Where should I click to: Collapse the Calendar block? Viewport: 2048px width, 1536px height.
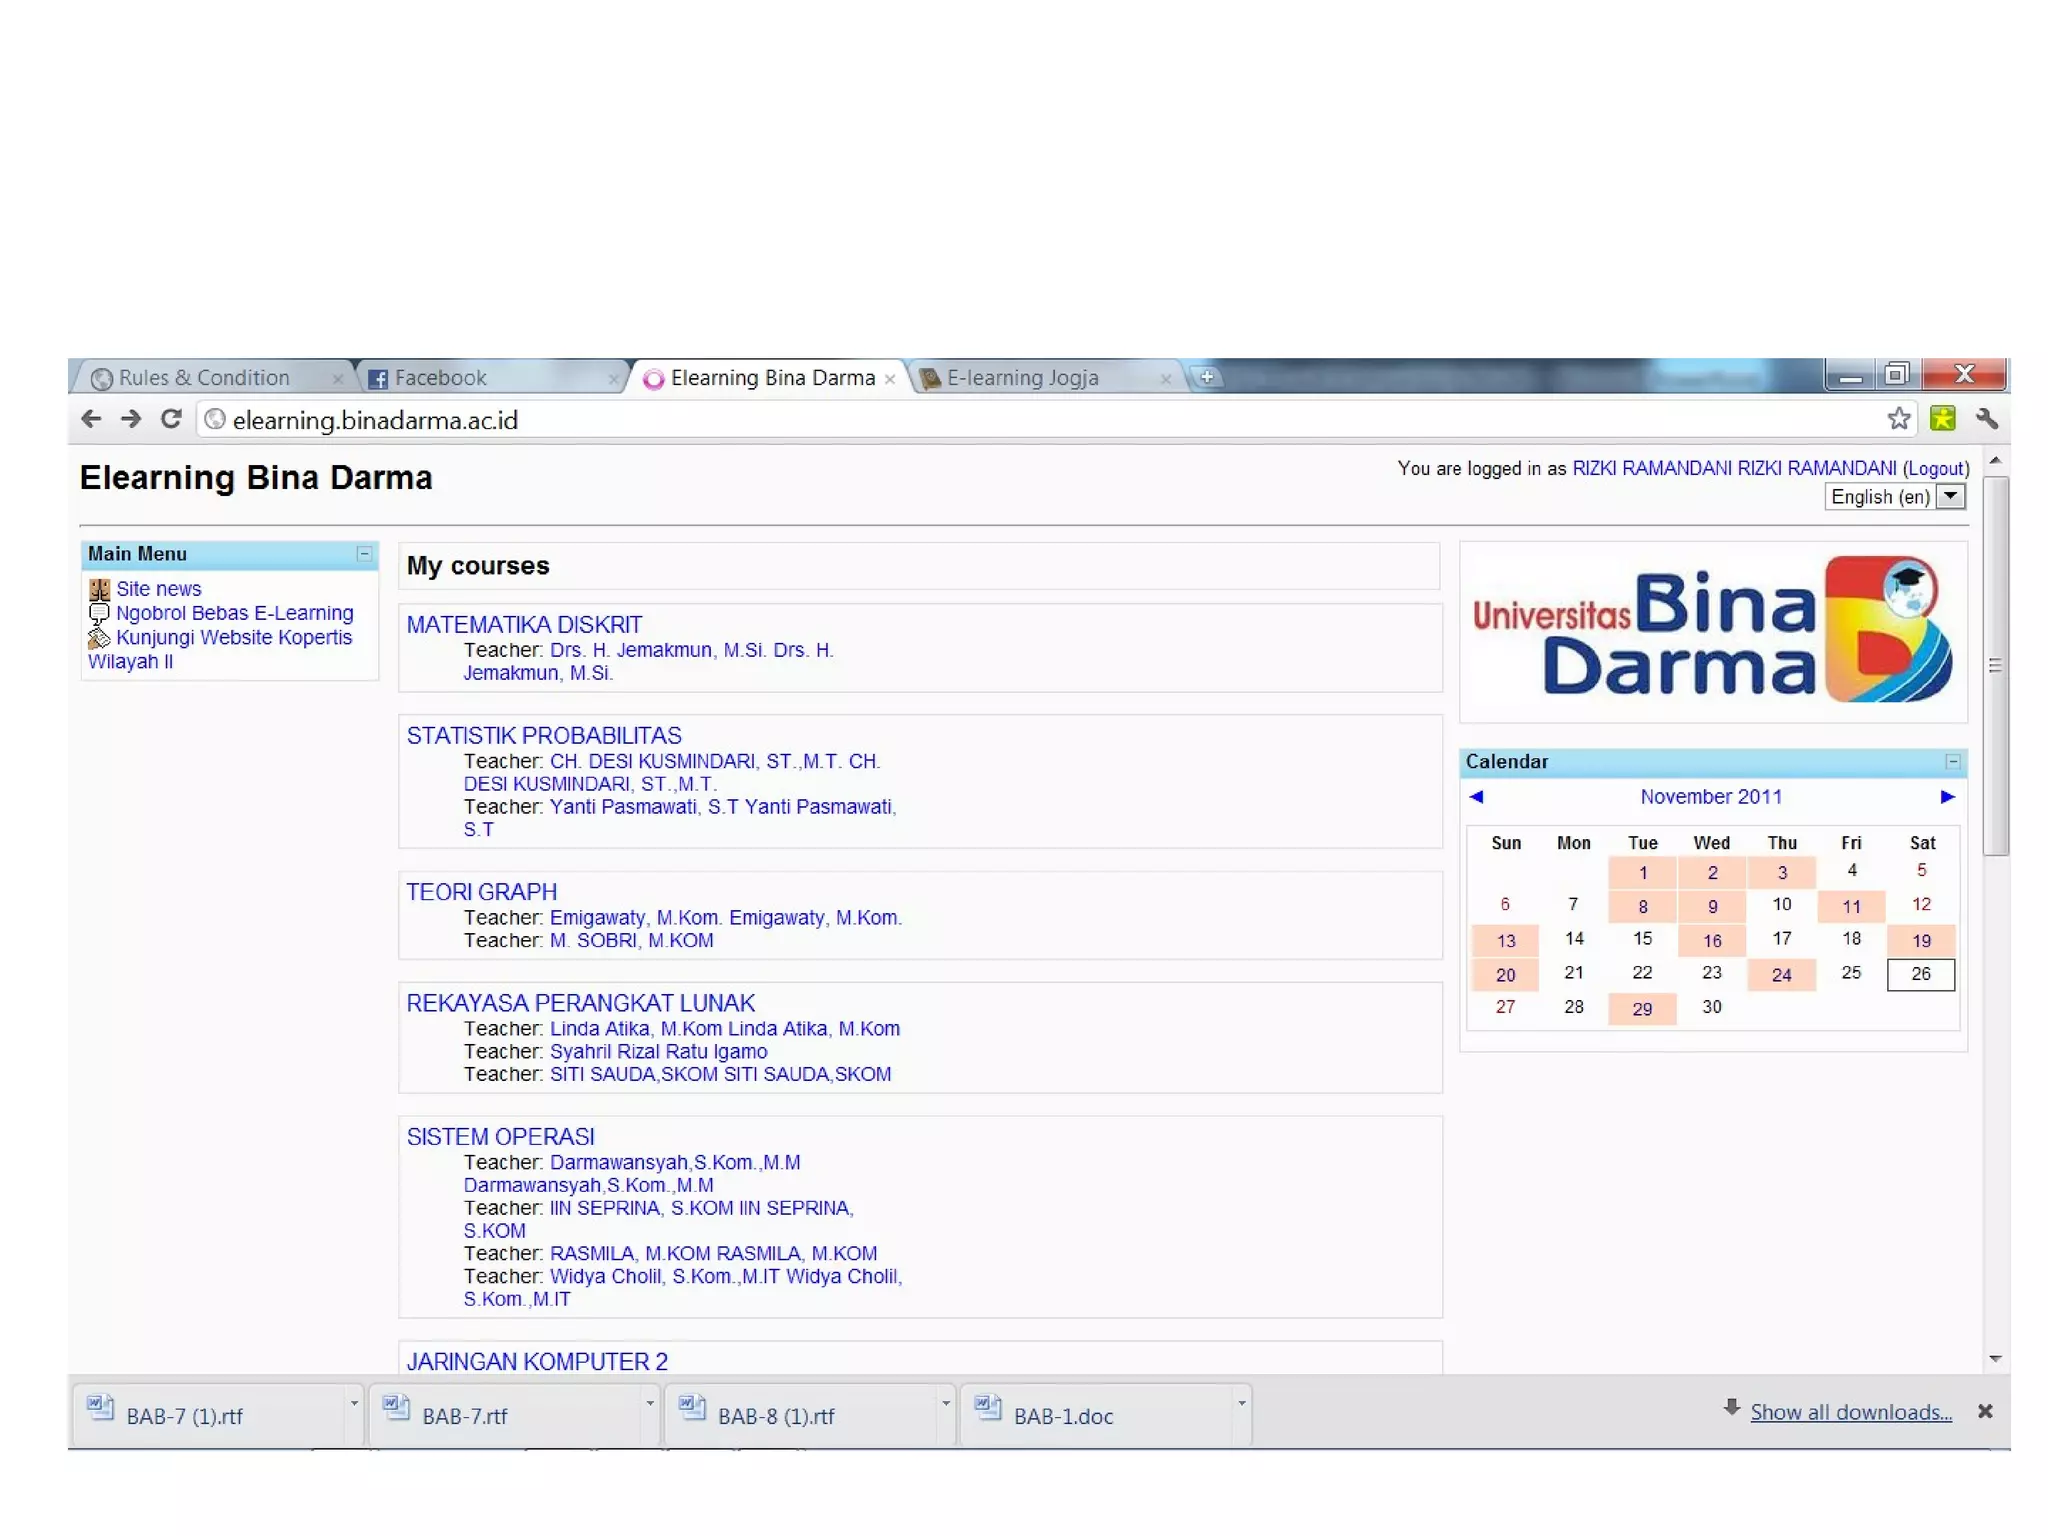tap(1952, 761)
